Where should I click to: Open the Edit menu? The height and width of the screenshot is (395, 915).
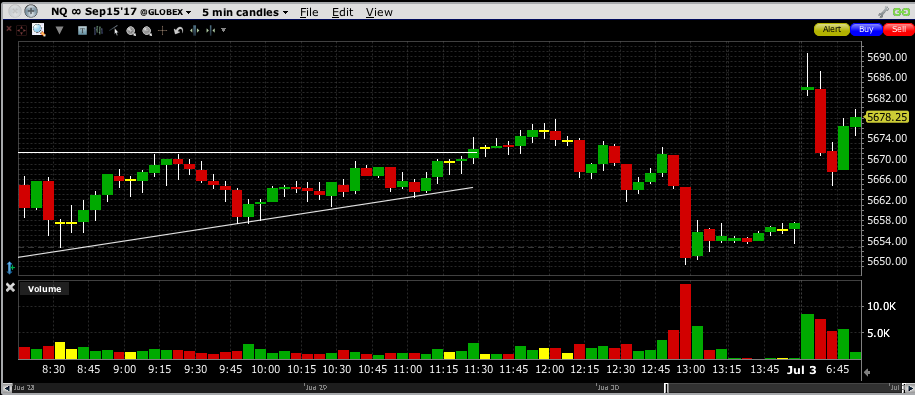click(x=343, y=12)
